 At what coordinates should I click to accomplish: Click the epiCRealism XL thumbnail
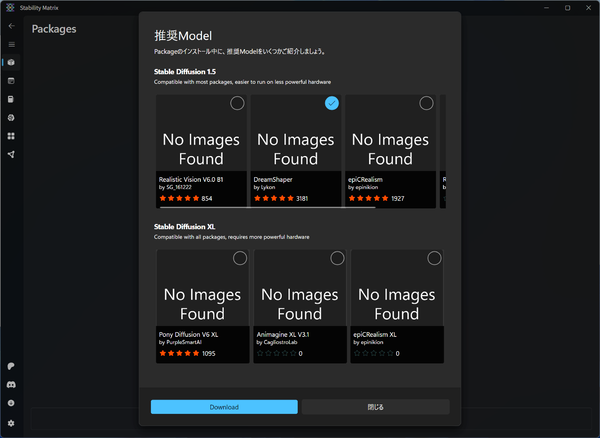397,288
